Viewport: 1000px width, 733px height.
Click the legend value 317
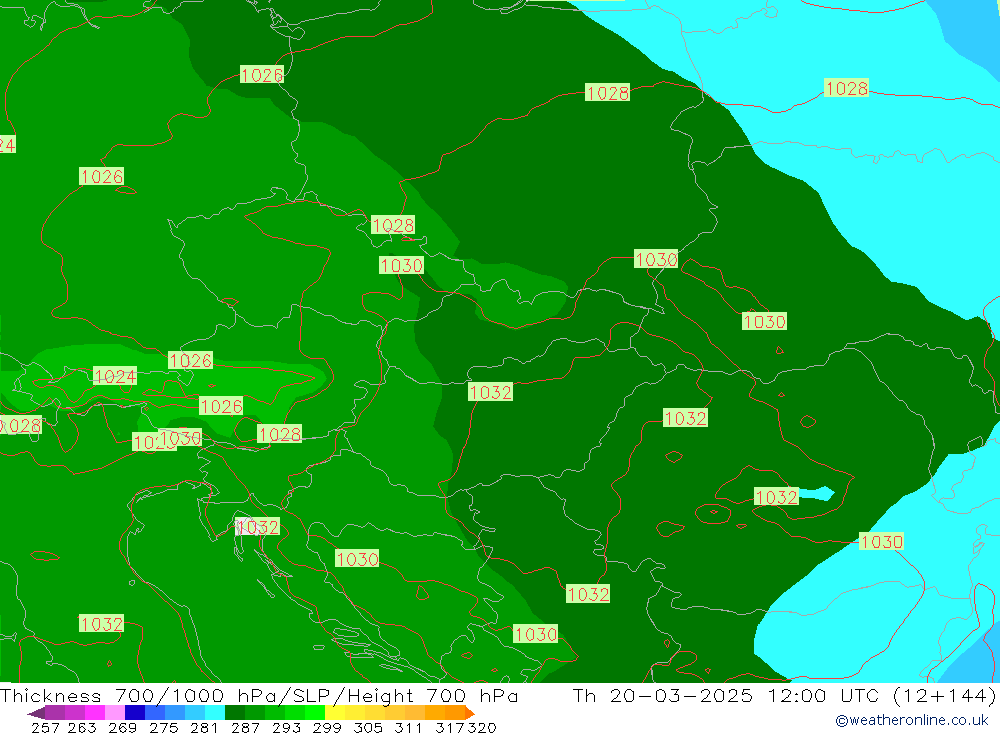click(x=450, y=727)
